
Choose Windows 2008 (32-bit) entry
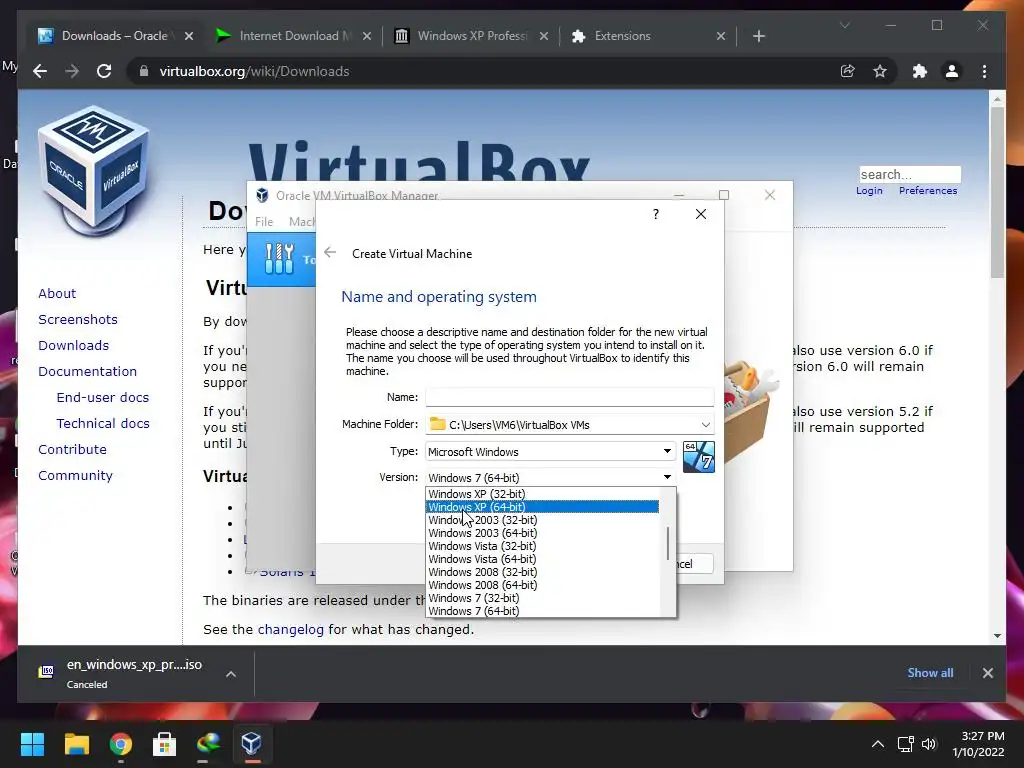pyautogui.click(x=543, y=572)
